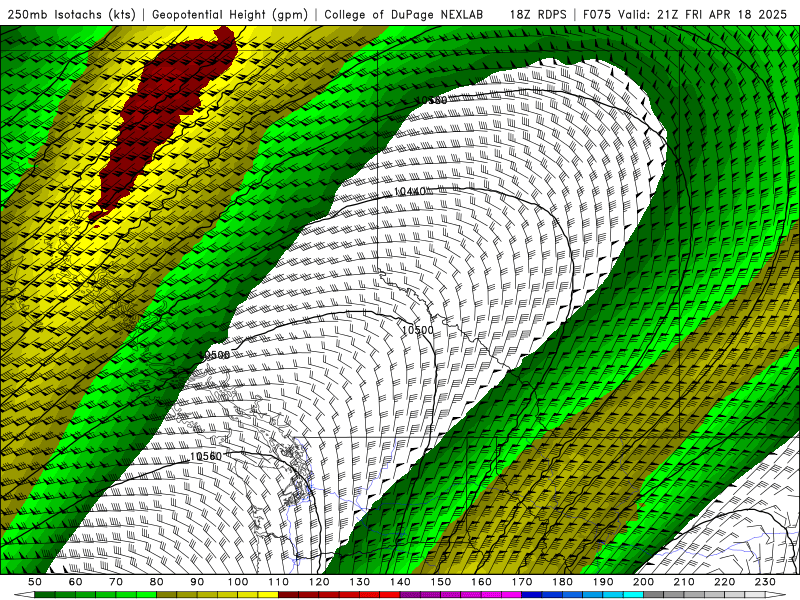Click the 140 legend number
The image size is (800, 600).
[400, 582]
